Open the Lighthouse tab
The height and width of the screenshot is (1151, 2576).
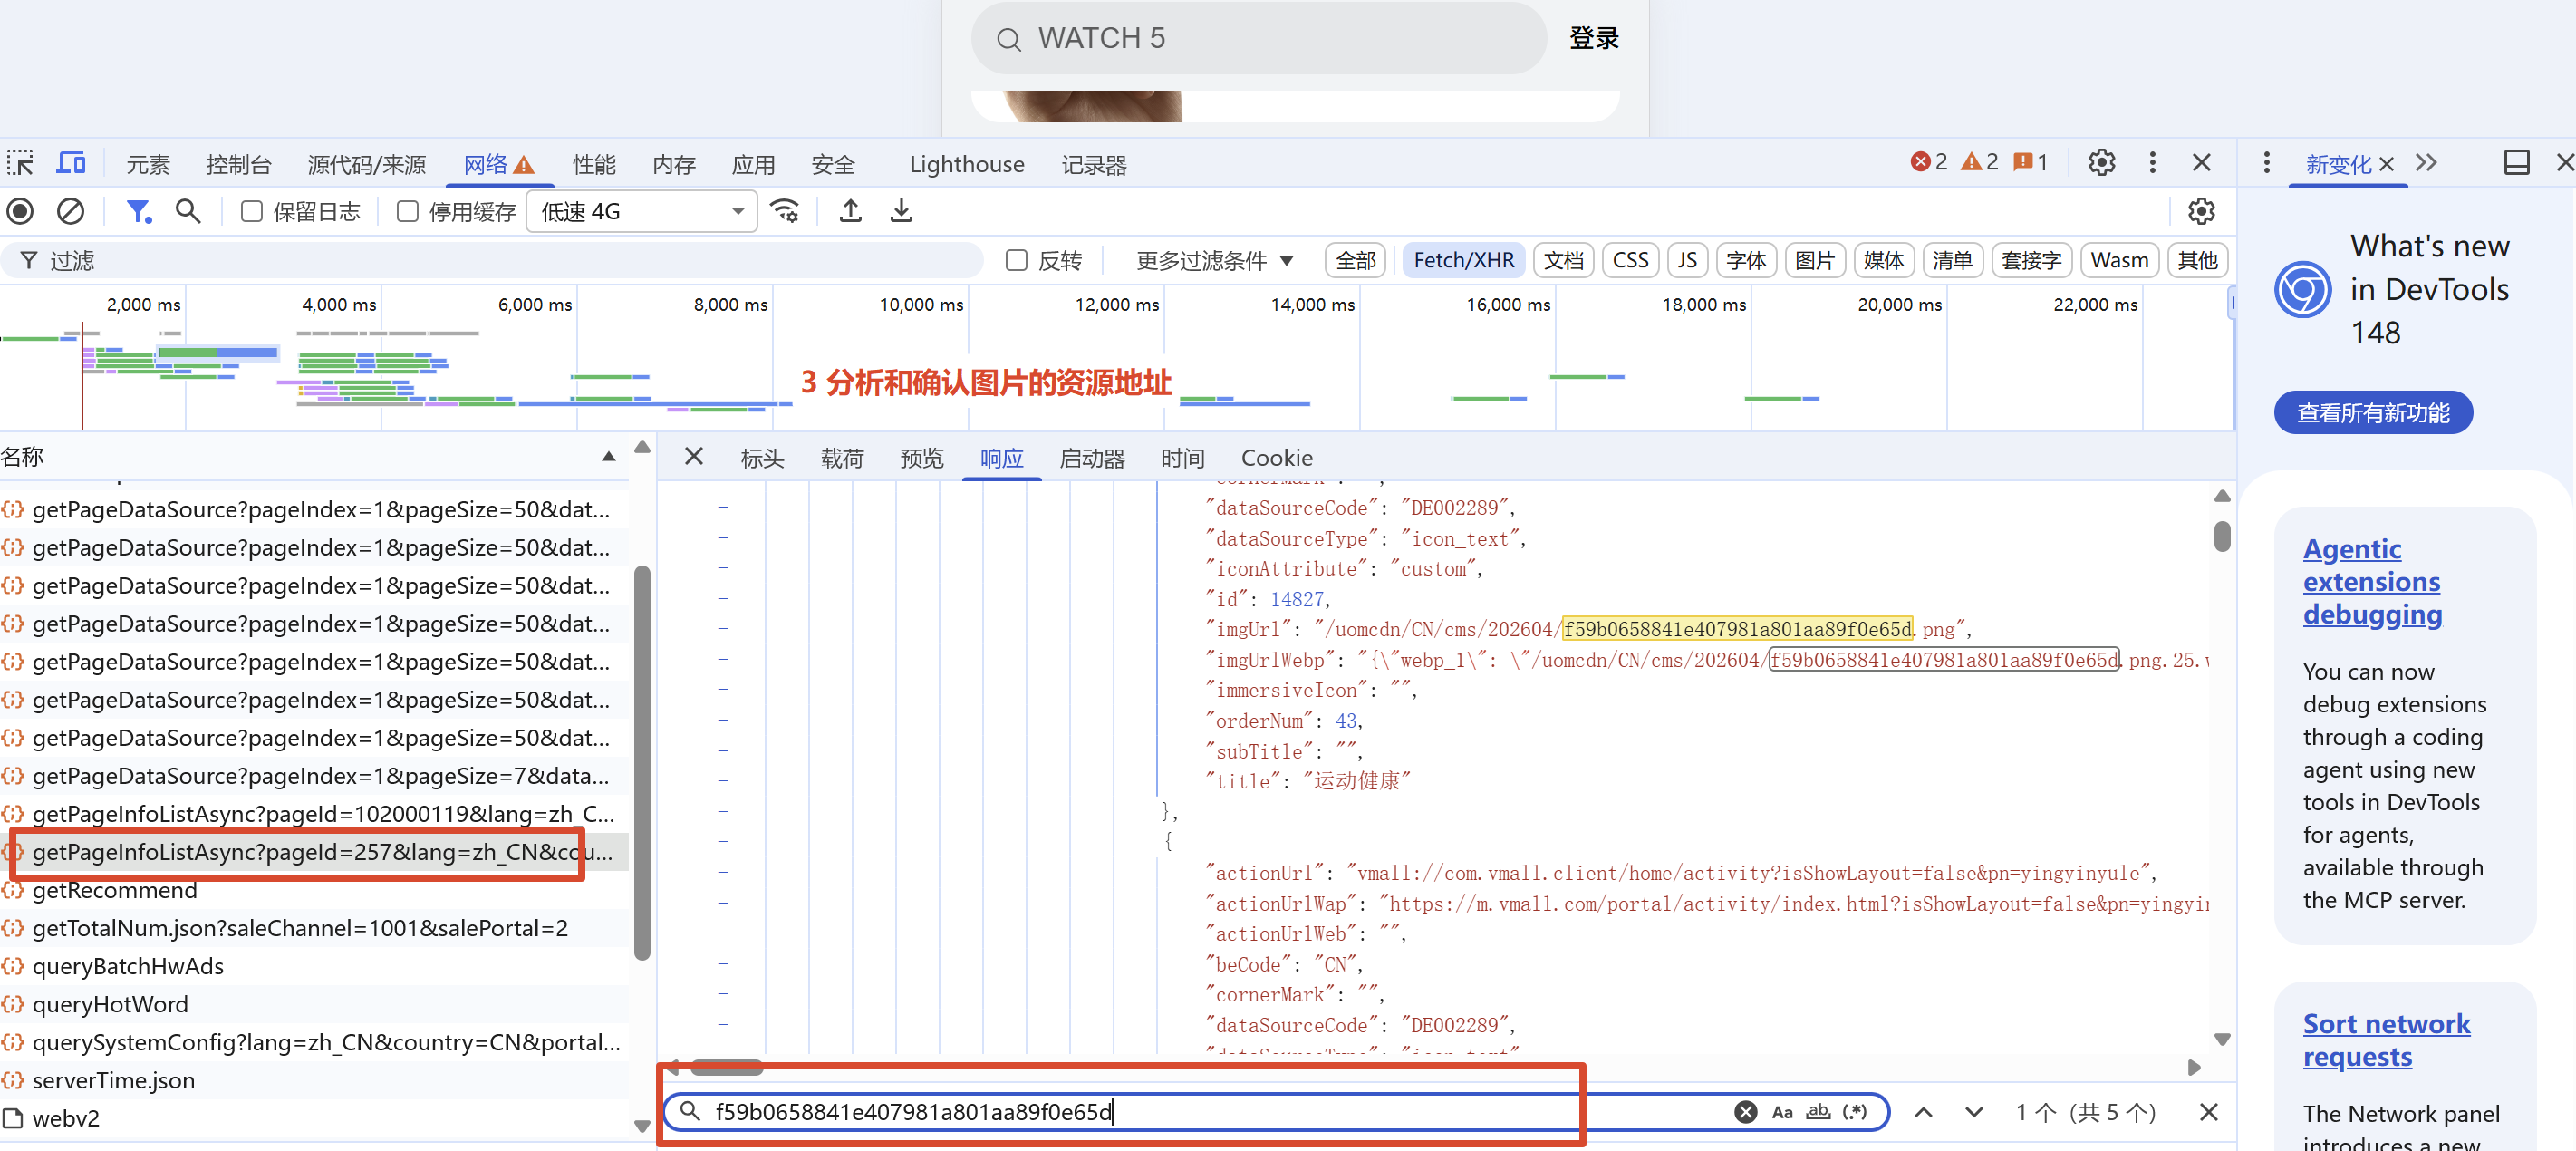click(966, 164)
